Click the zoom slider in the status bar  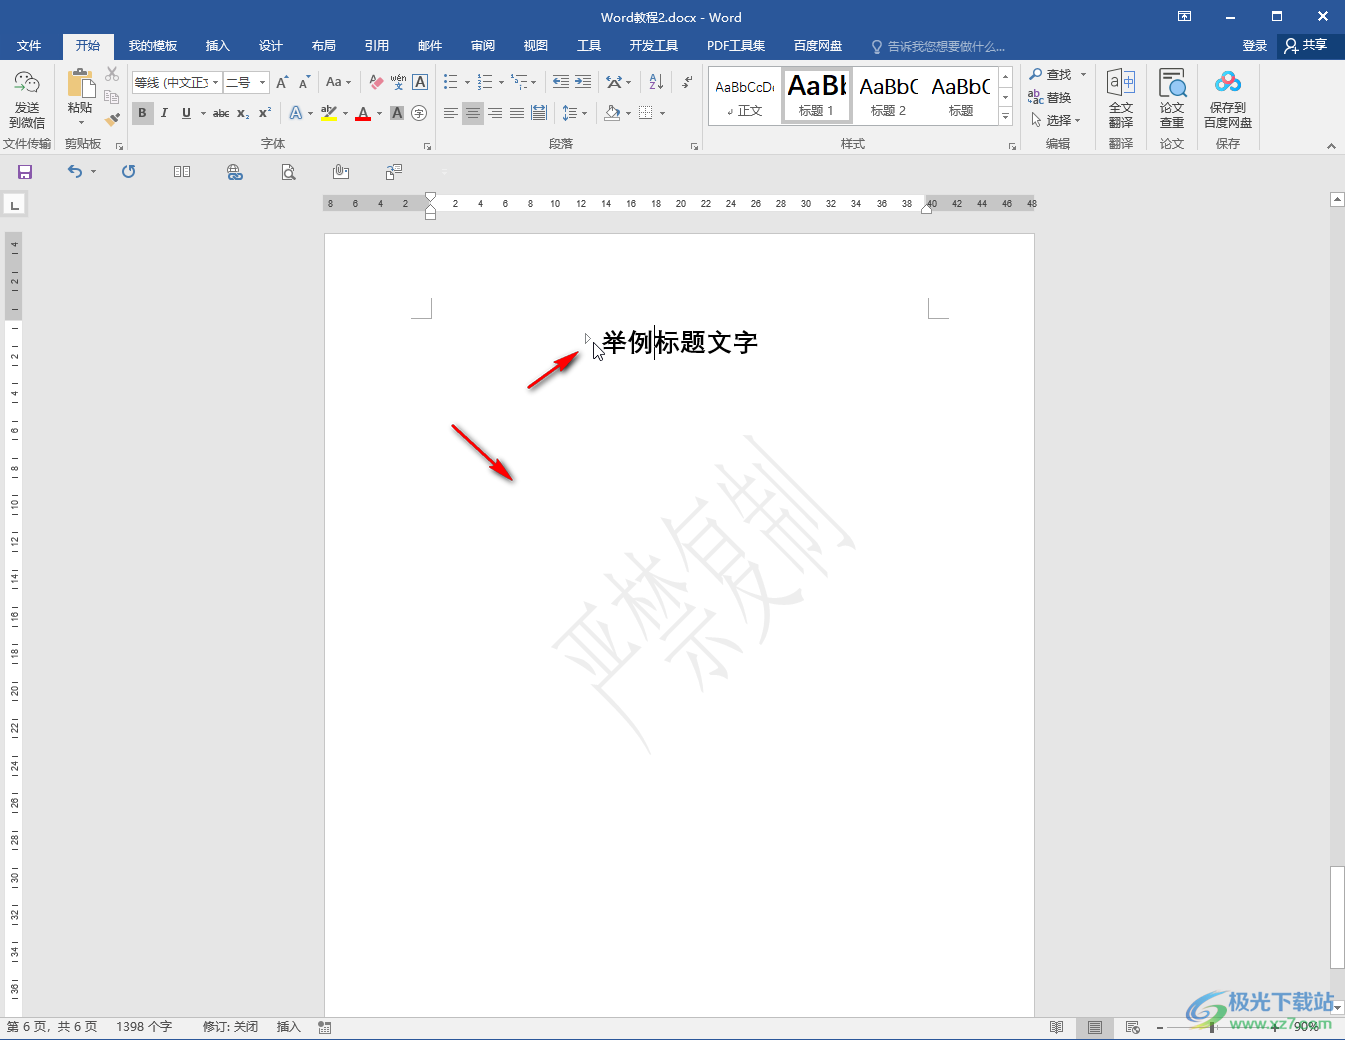tap(1213, 1027)
